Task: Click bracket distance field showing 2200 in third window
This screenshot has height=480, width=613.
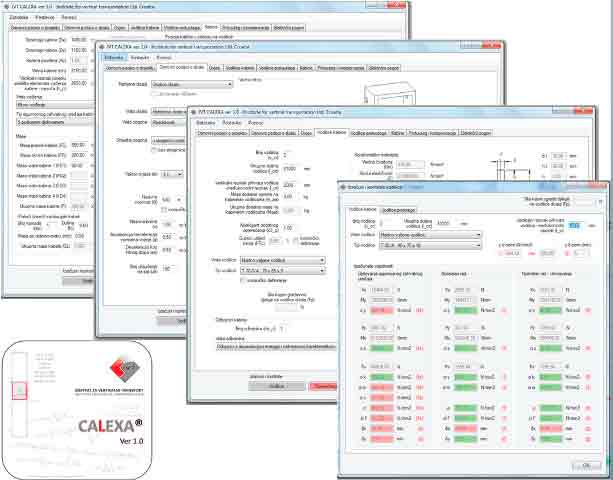Action: [x=292, y=185]
